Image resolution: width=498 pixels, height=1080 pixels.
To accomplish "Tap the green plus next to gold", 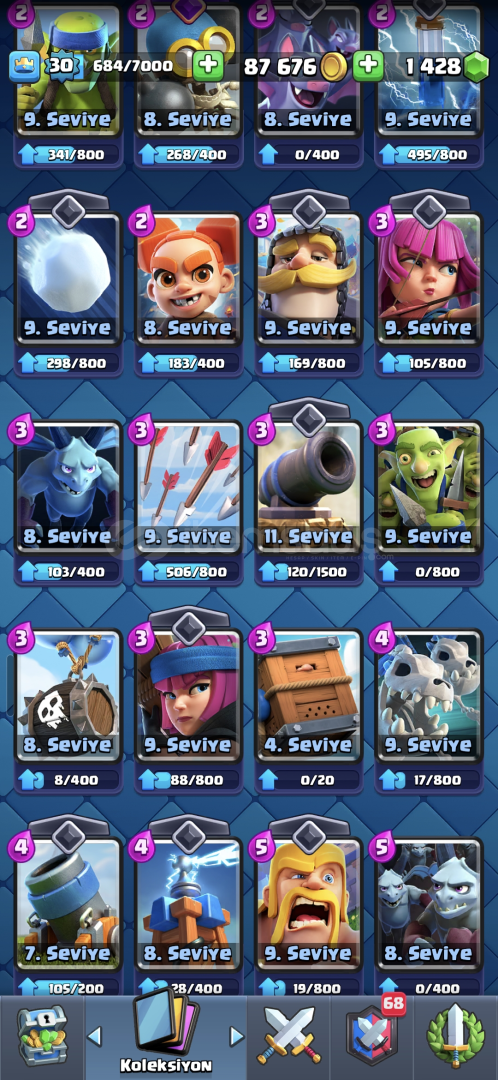I will coord(207,66).
